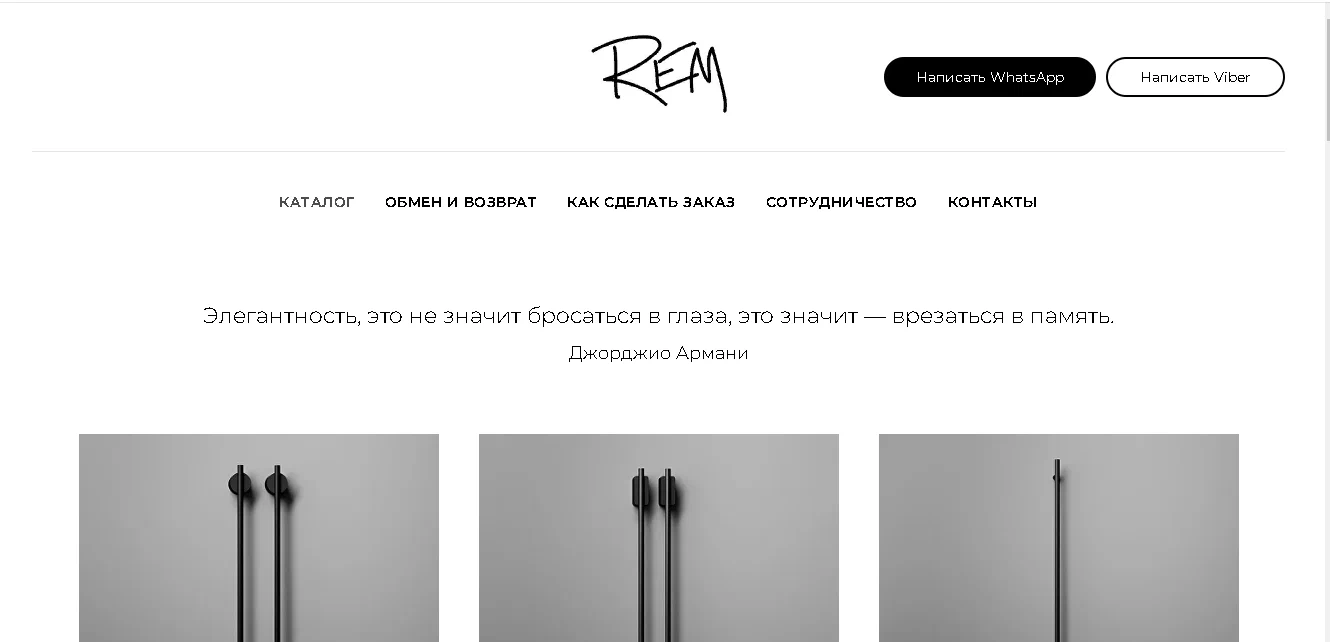Click the Armani elegance quote text
The width and height of the screenshot is (1330, 642).
click(x=658, y=316)
